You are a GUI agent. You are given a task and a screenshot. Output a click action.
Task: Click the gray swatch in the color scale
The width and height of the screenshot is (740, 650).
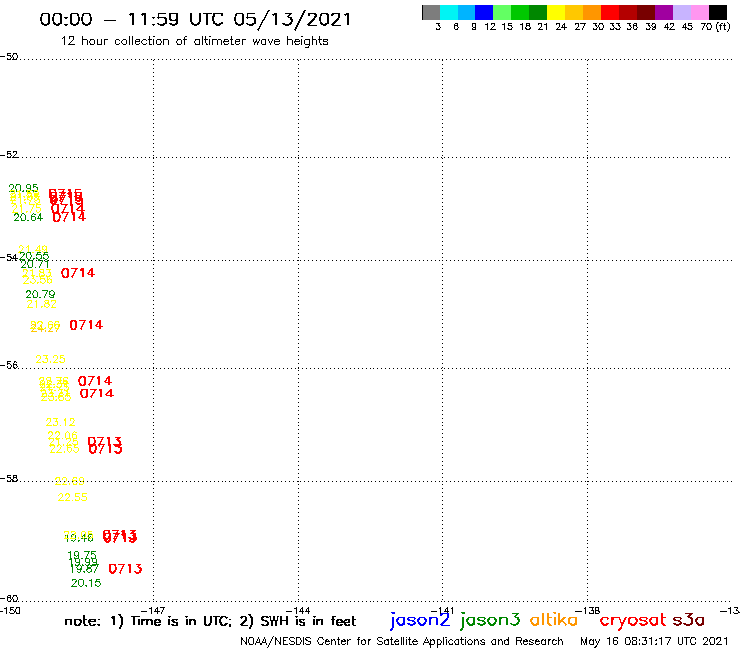click(x=431, y=12)
